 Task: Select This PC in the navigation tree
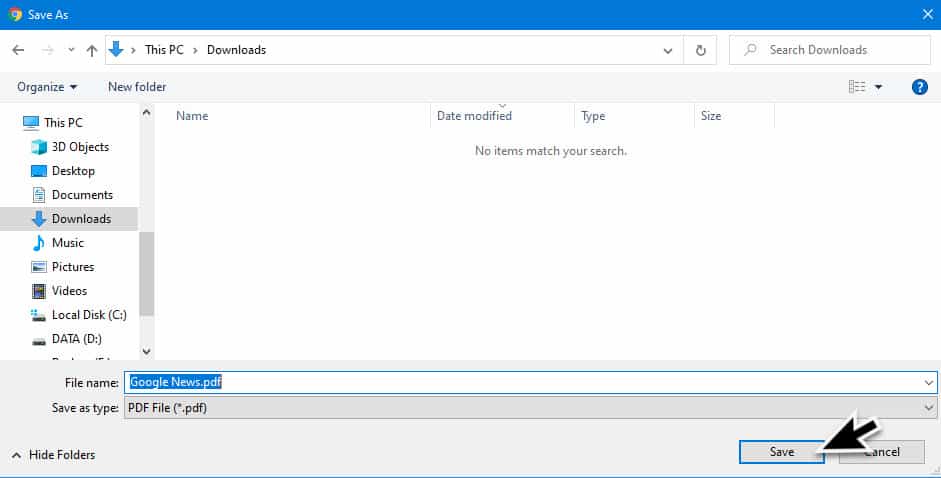point(63,123)
